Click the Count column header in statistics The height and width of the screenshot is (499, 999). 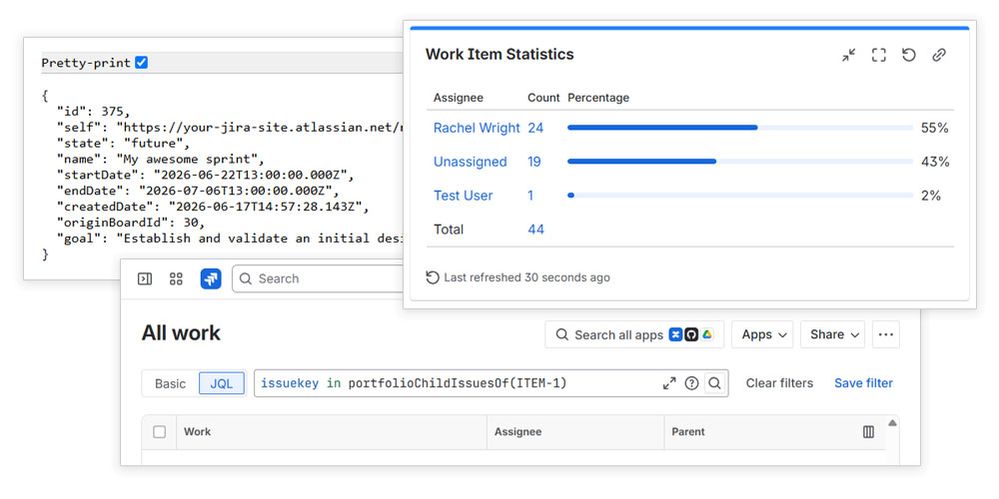tap(543, 98)
